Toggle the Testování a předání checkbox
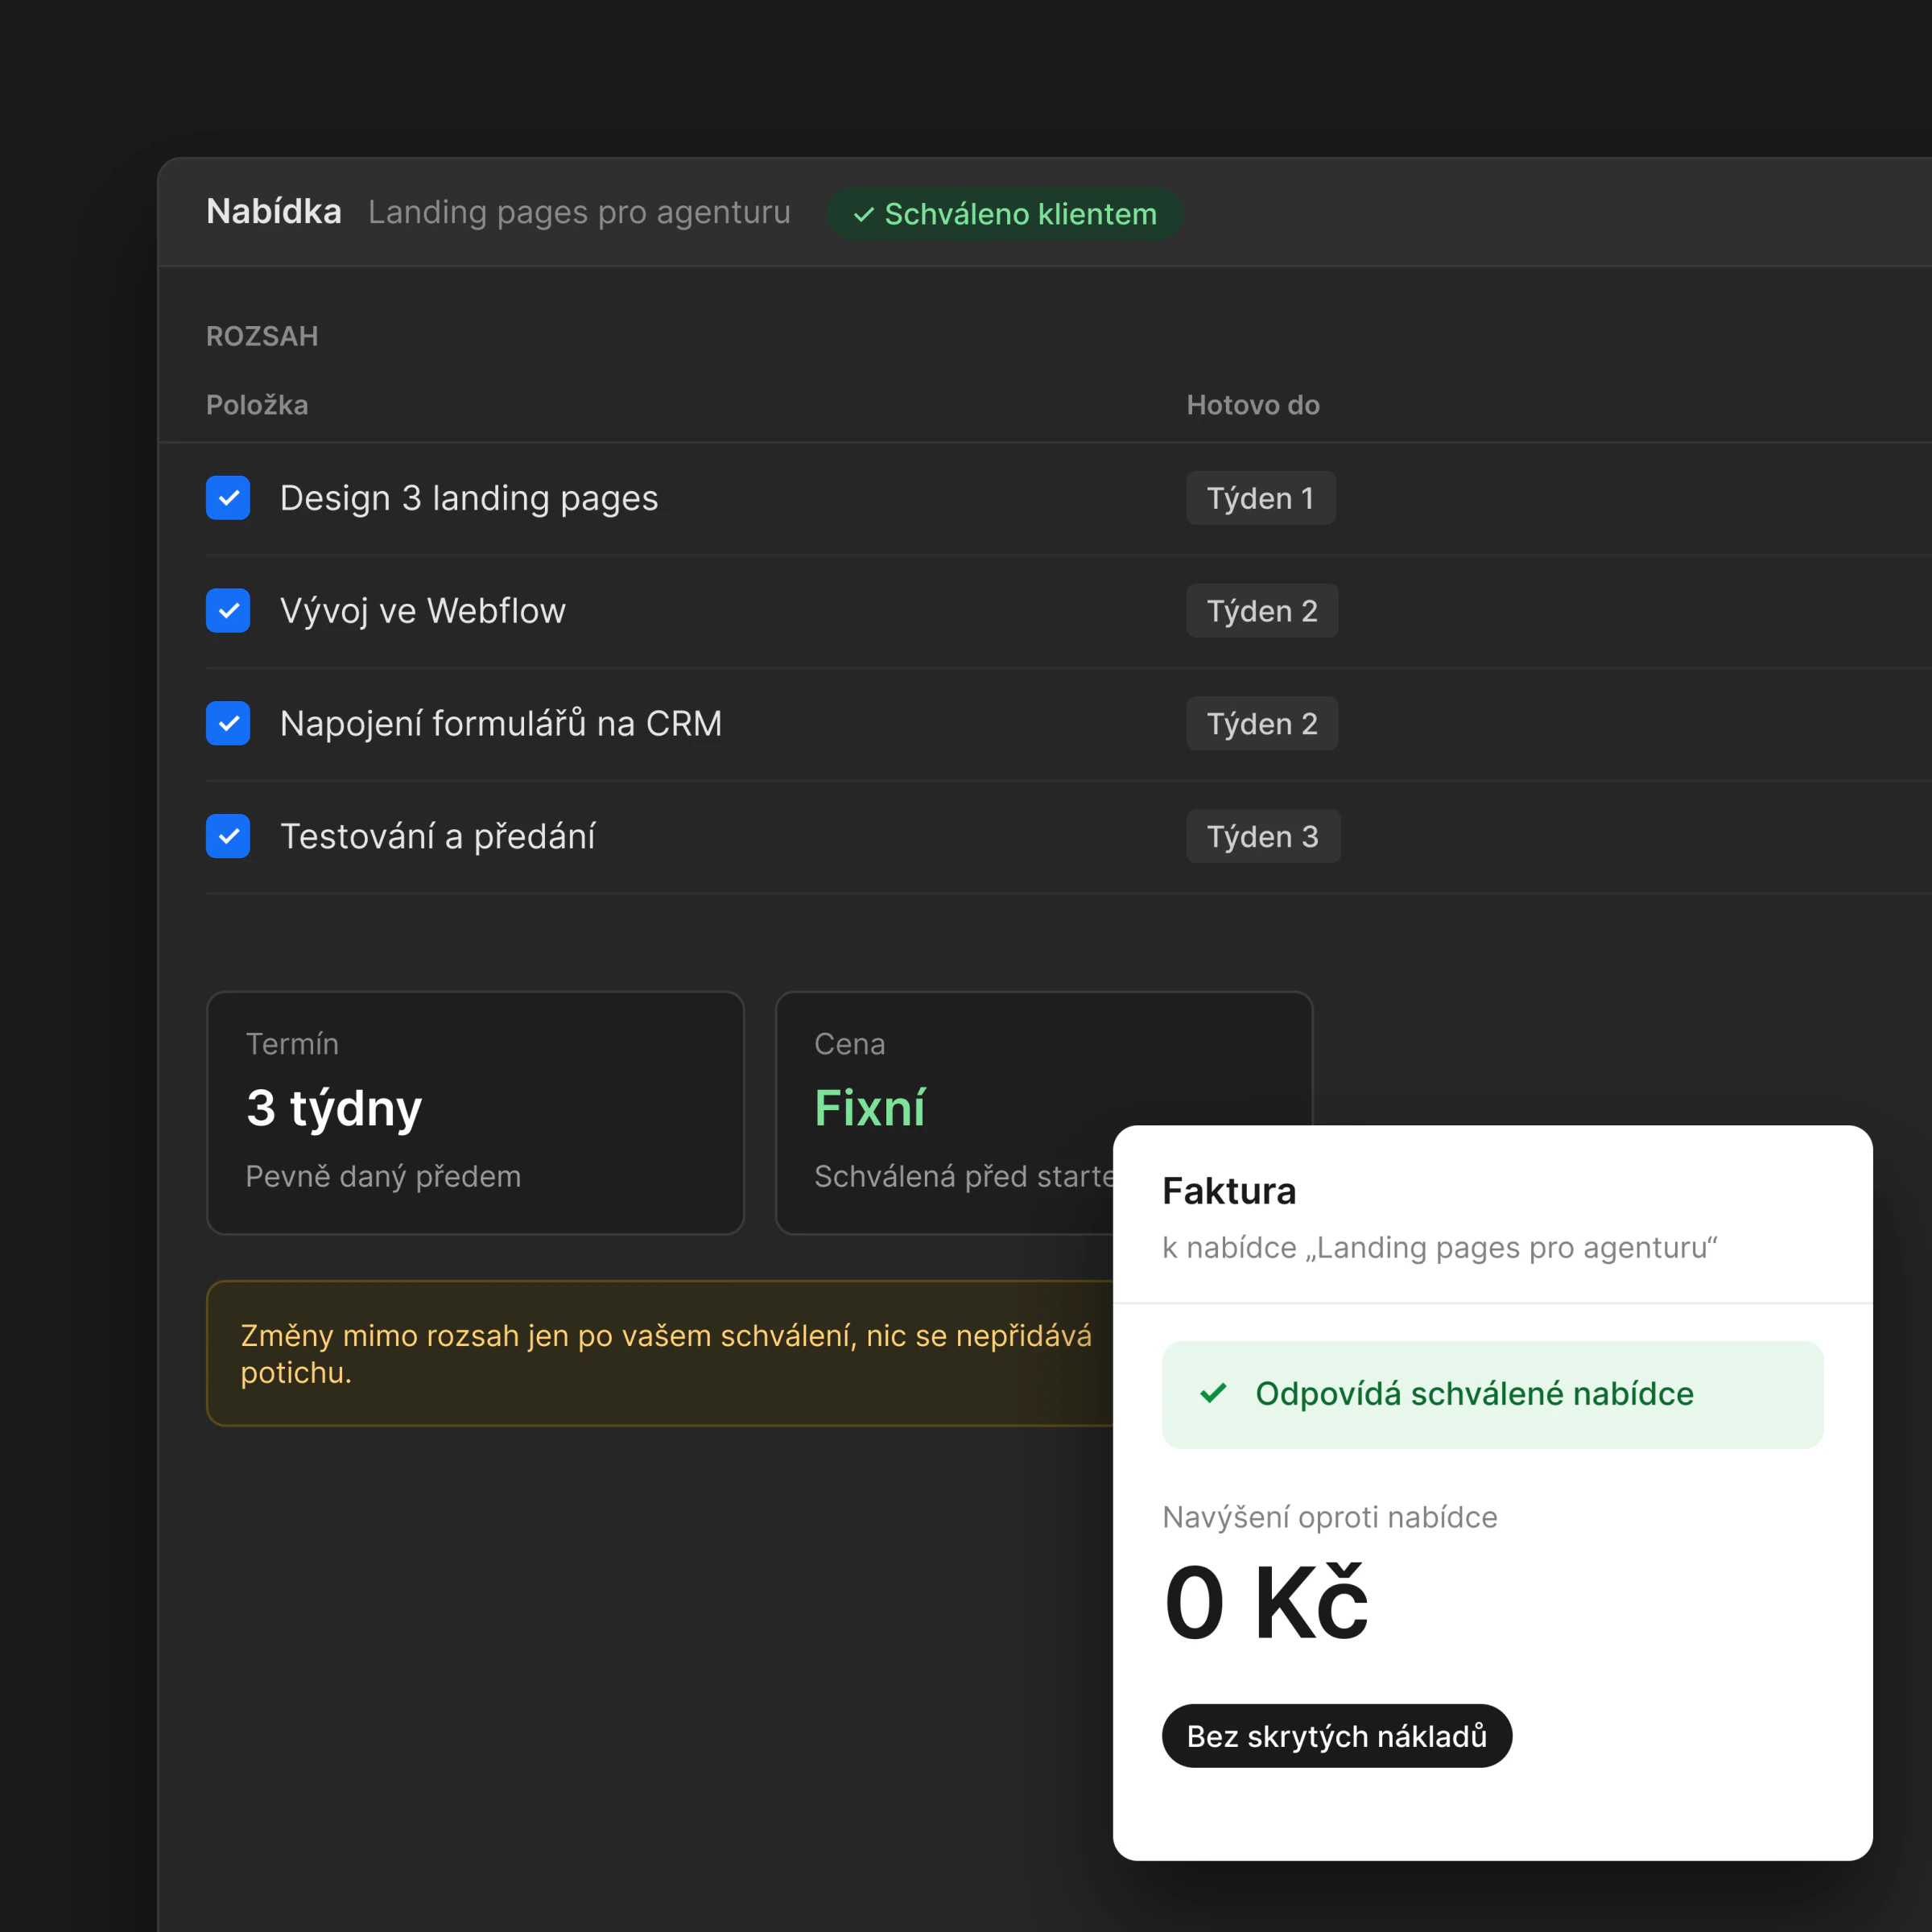The width and height of the screenshot is (1932, 1932). tap(228, 836)
